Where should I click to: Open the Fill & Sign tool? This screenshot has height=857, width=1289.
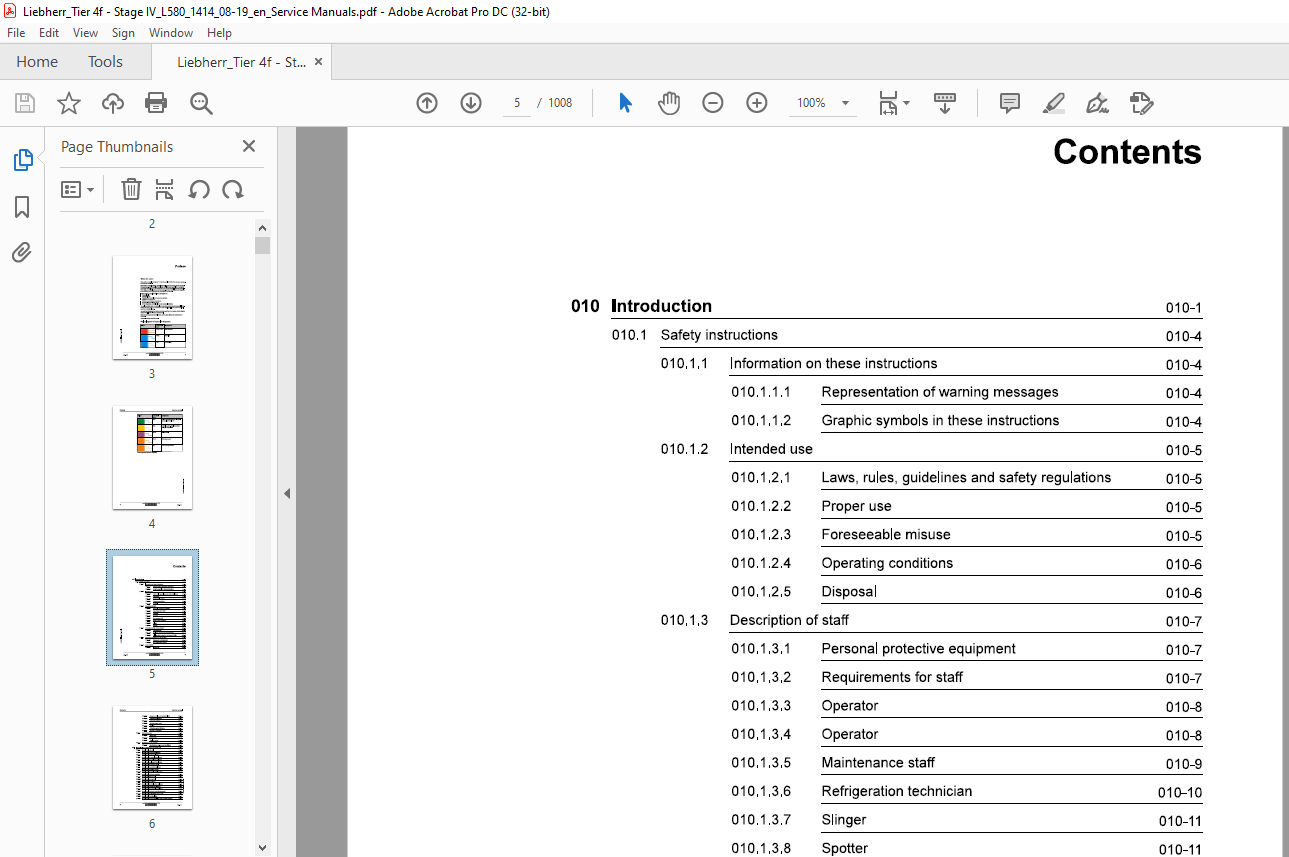coord(1097,103)
